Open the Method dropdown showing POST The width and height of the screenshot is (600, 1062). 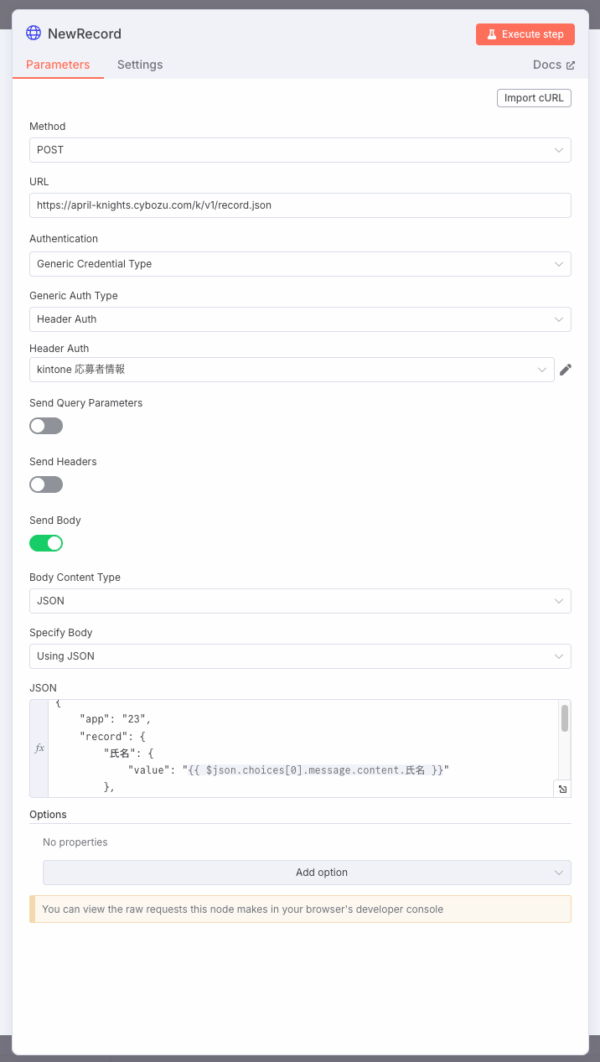(x=300, y=150)
